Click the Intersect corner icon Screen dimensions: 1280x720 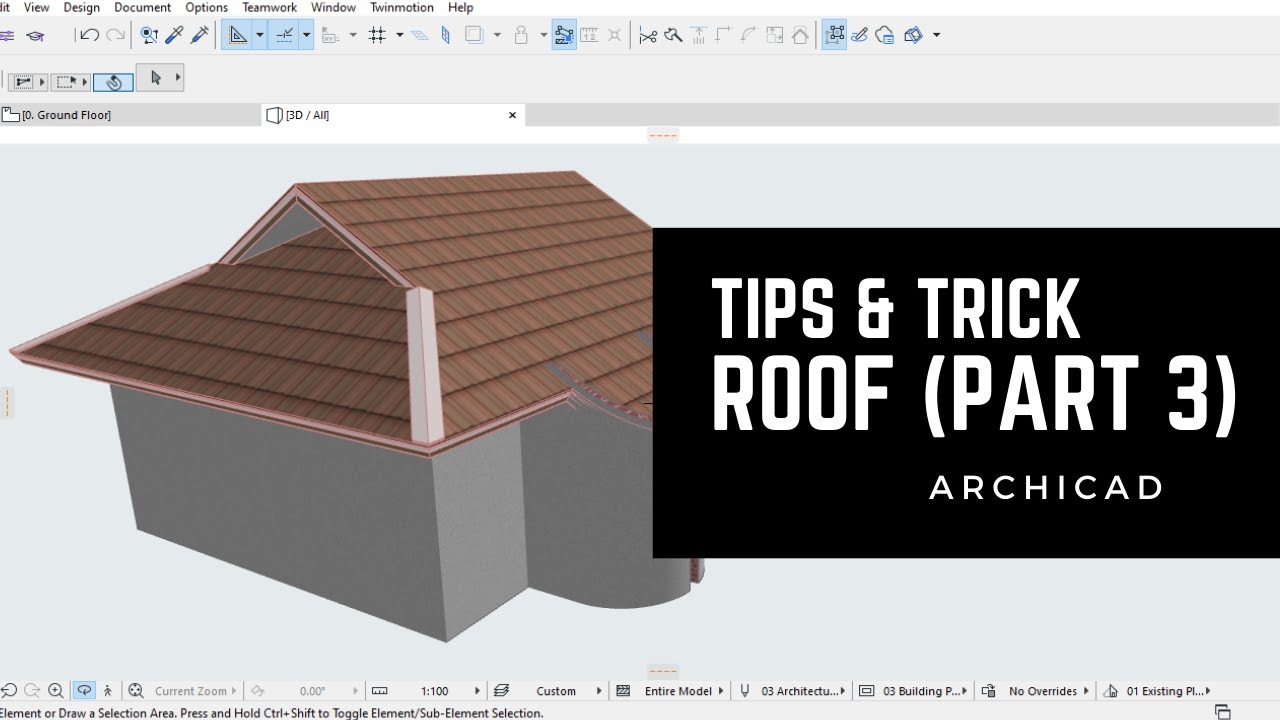[x=723, y=35]
